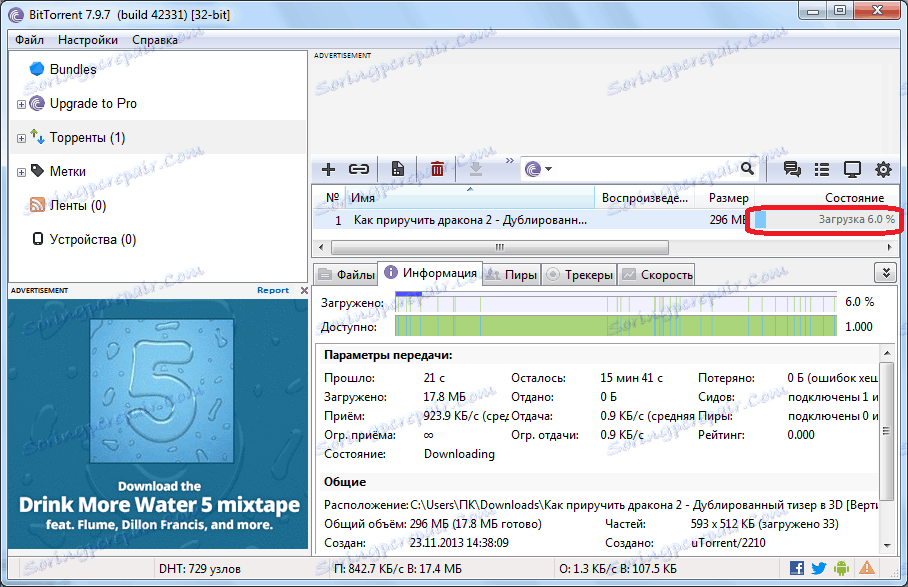Open the Справка menu

tap(155, 39)
